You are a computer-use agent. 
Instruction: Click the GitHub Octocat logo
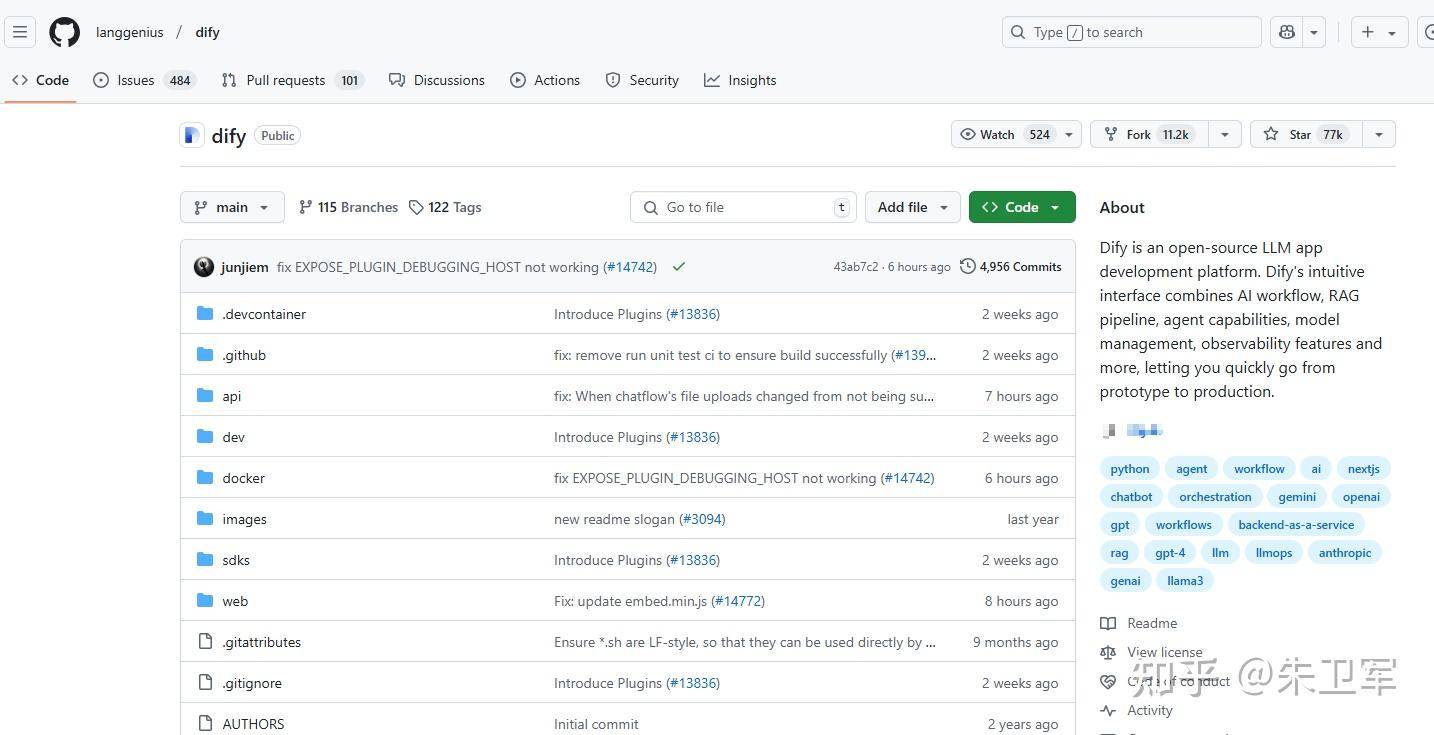coord(65,32)
